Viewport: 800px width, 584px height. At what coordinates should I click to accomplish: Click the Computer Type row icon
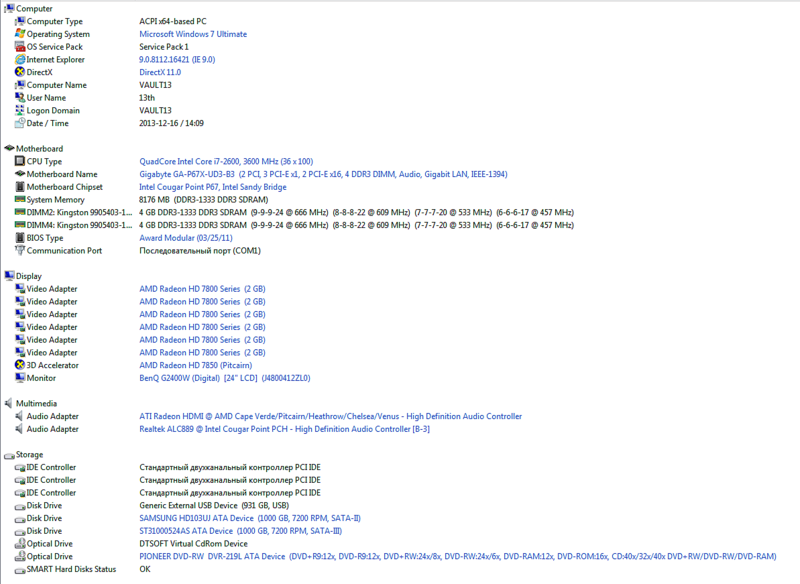pyautogui.click(x=20, y=21)
